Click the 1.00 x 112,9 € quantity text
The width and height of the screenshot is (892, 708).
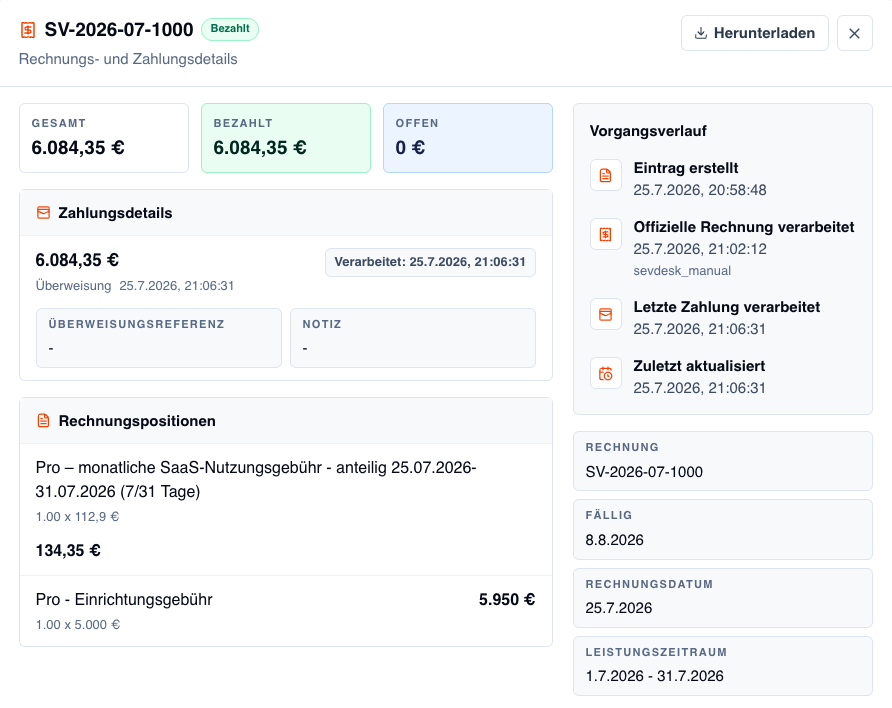coord(77,516)
